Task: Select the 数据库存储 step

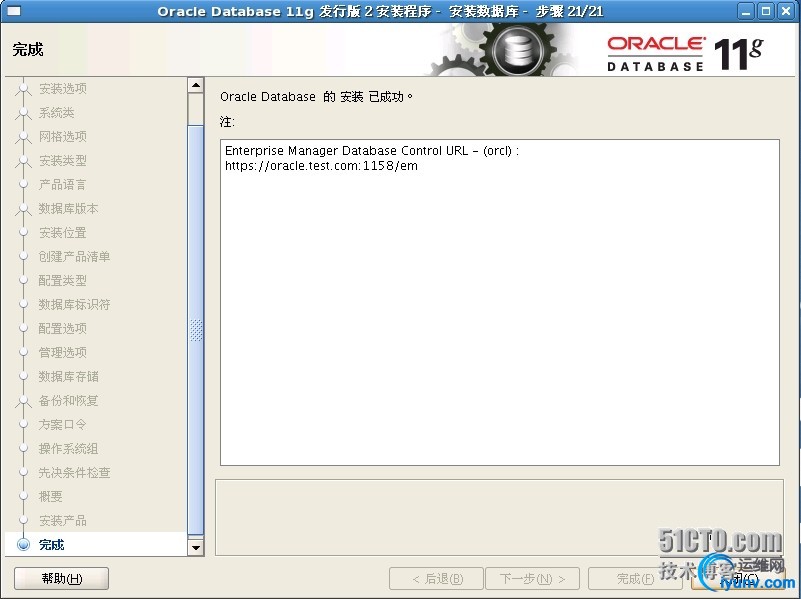Action: pos(68,376)
